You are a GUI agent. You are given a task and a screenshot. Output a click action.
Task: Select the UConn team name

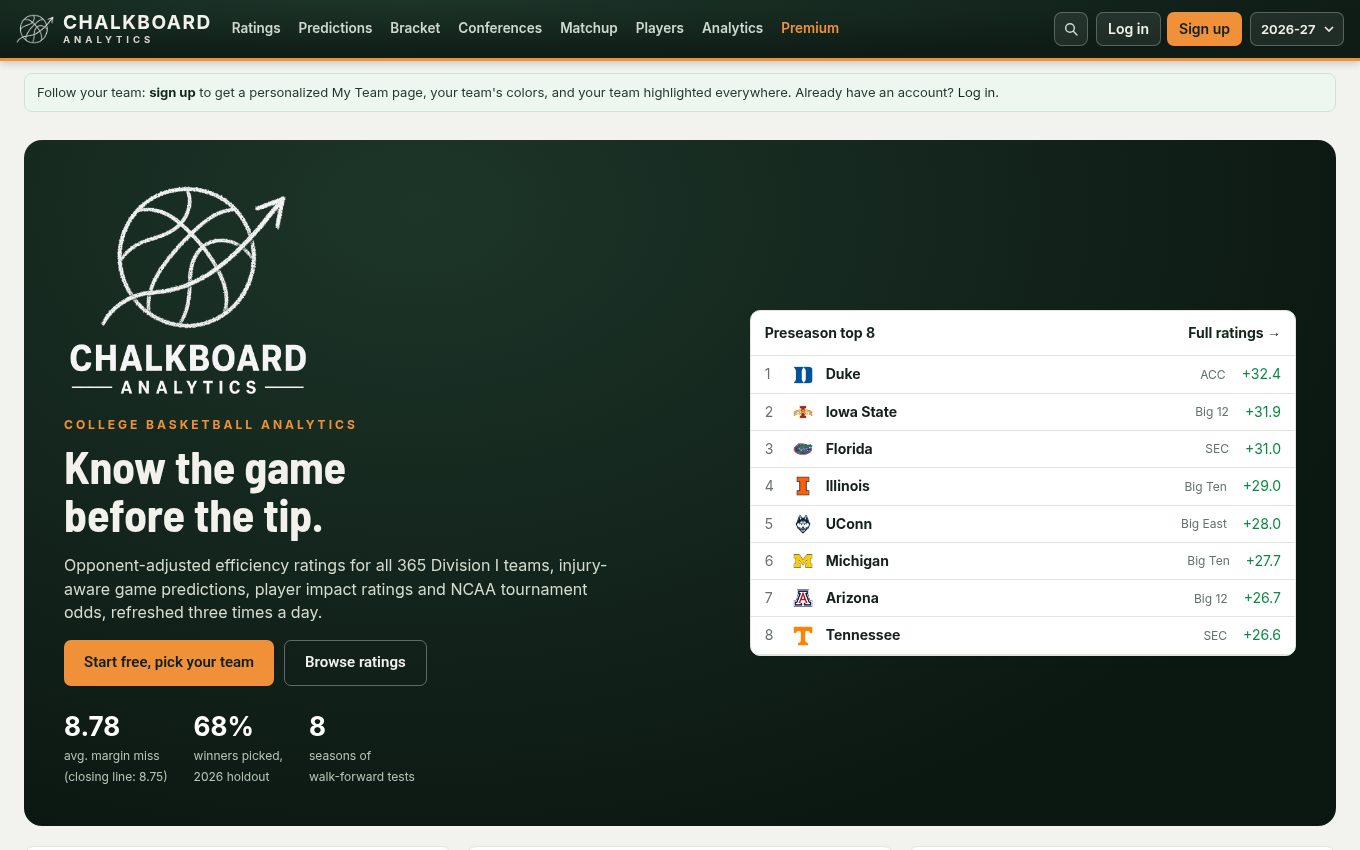tap(849, 524)
